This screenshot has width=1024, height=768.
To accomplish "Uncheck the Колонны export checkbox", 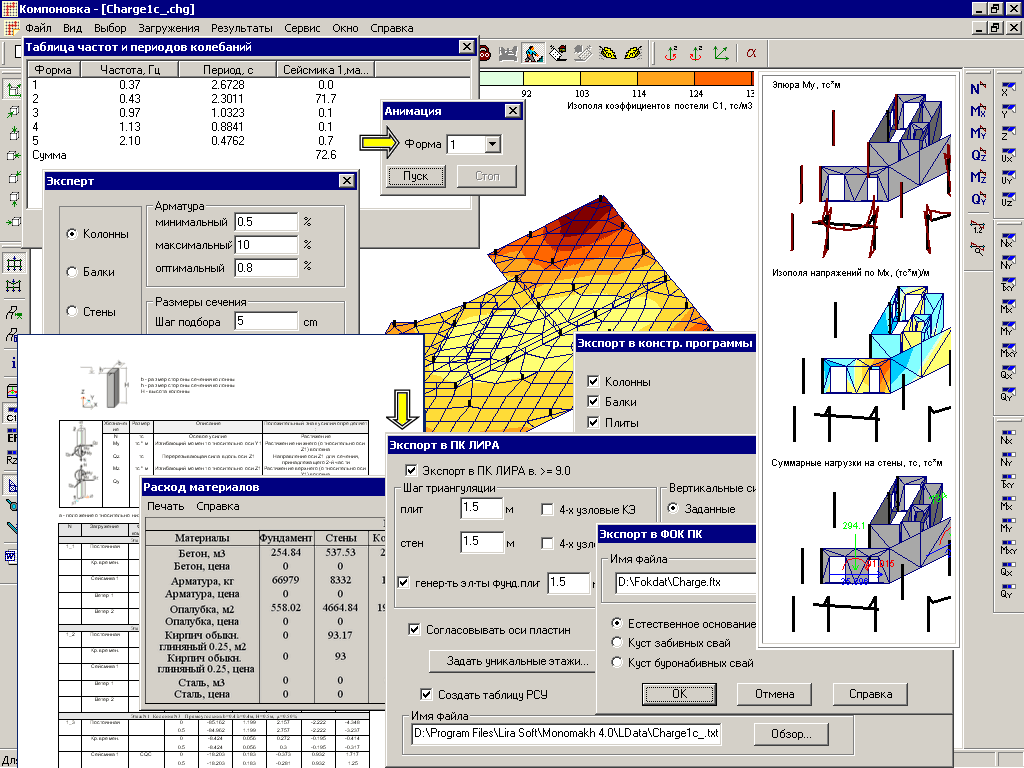I will point(594,382).
